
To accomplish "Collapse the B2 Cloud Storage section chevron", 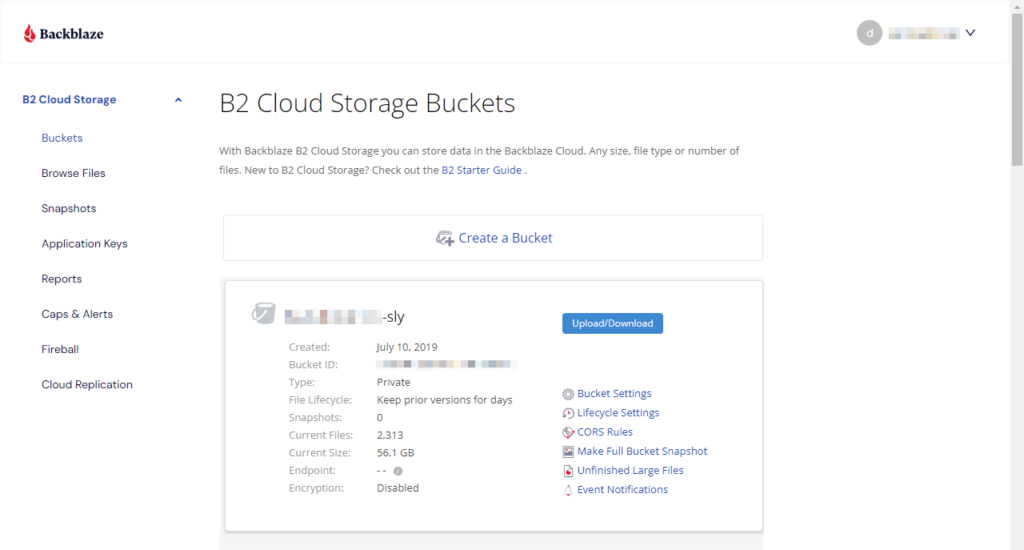I will point(178,100).
